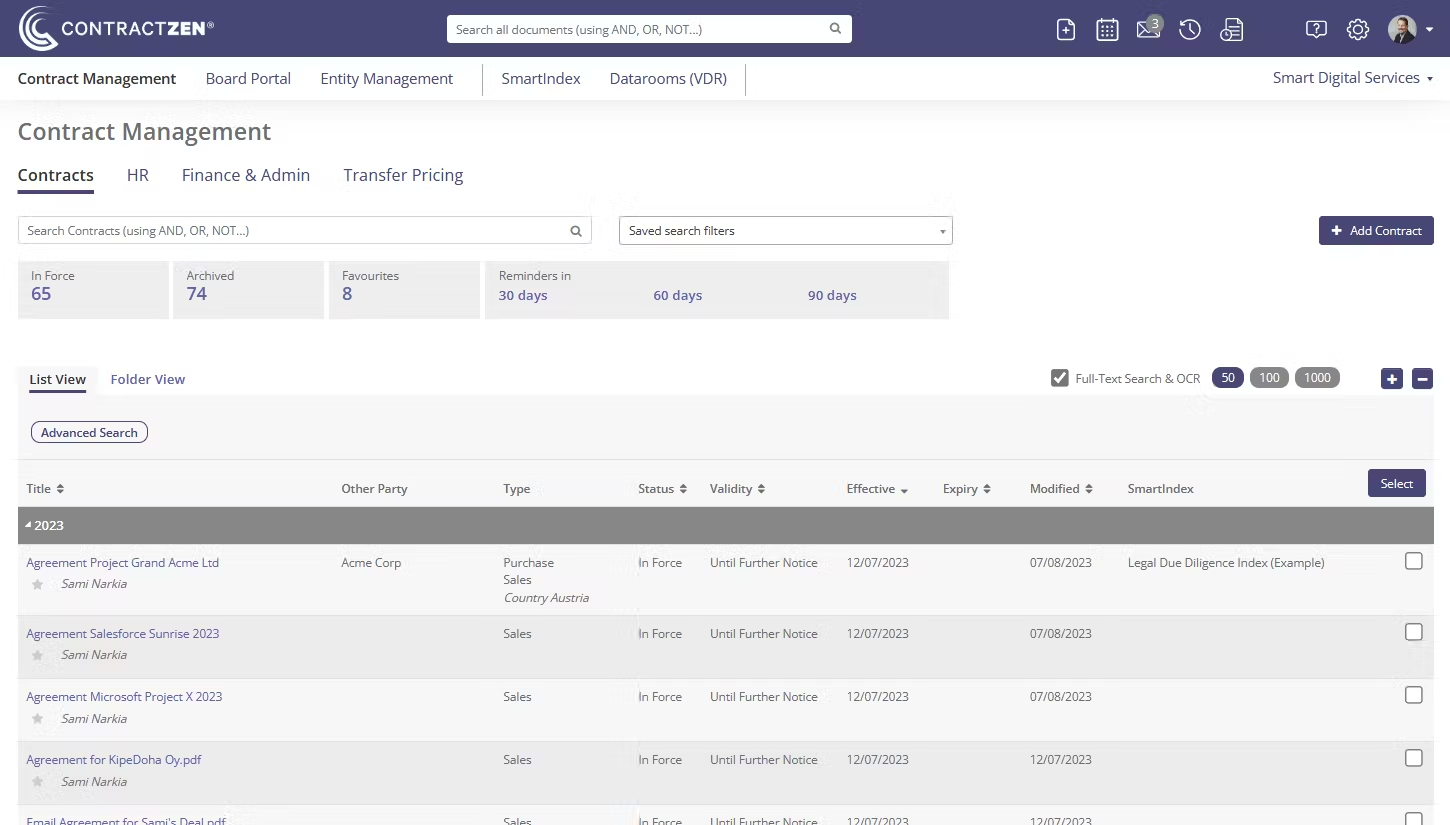Screen dimensions: 1450x825
Task: Toggle the Full-Text Search & OCR checkbox
Action: tap(1060, 378)
